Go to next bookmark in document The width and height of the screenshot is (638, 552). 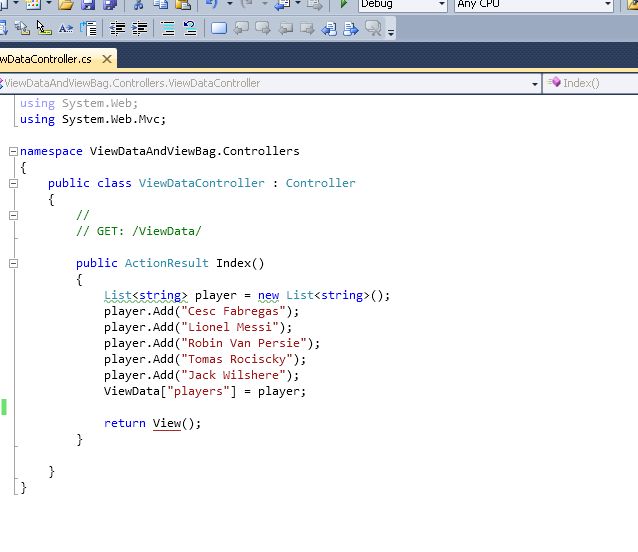351,28
